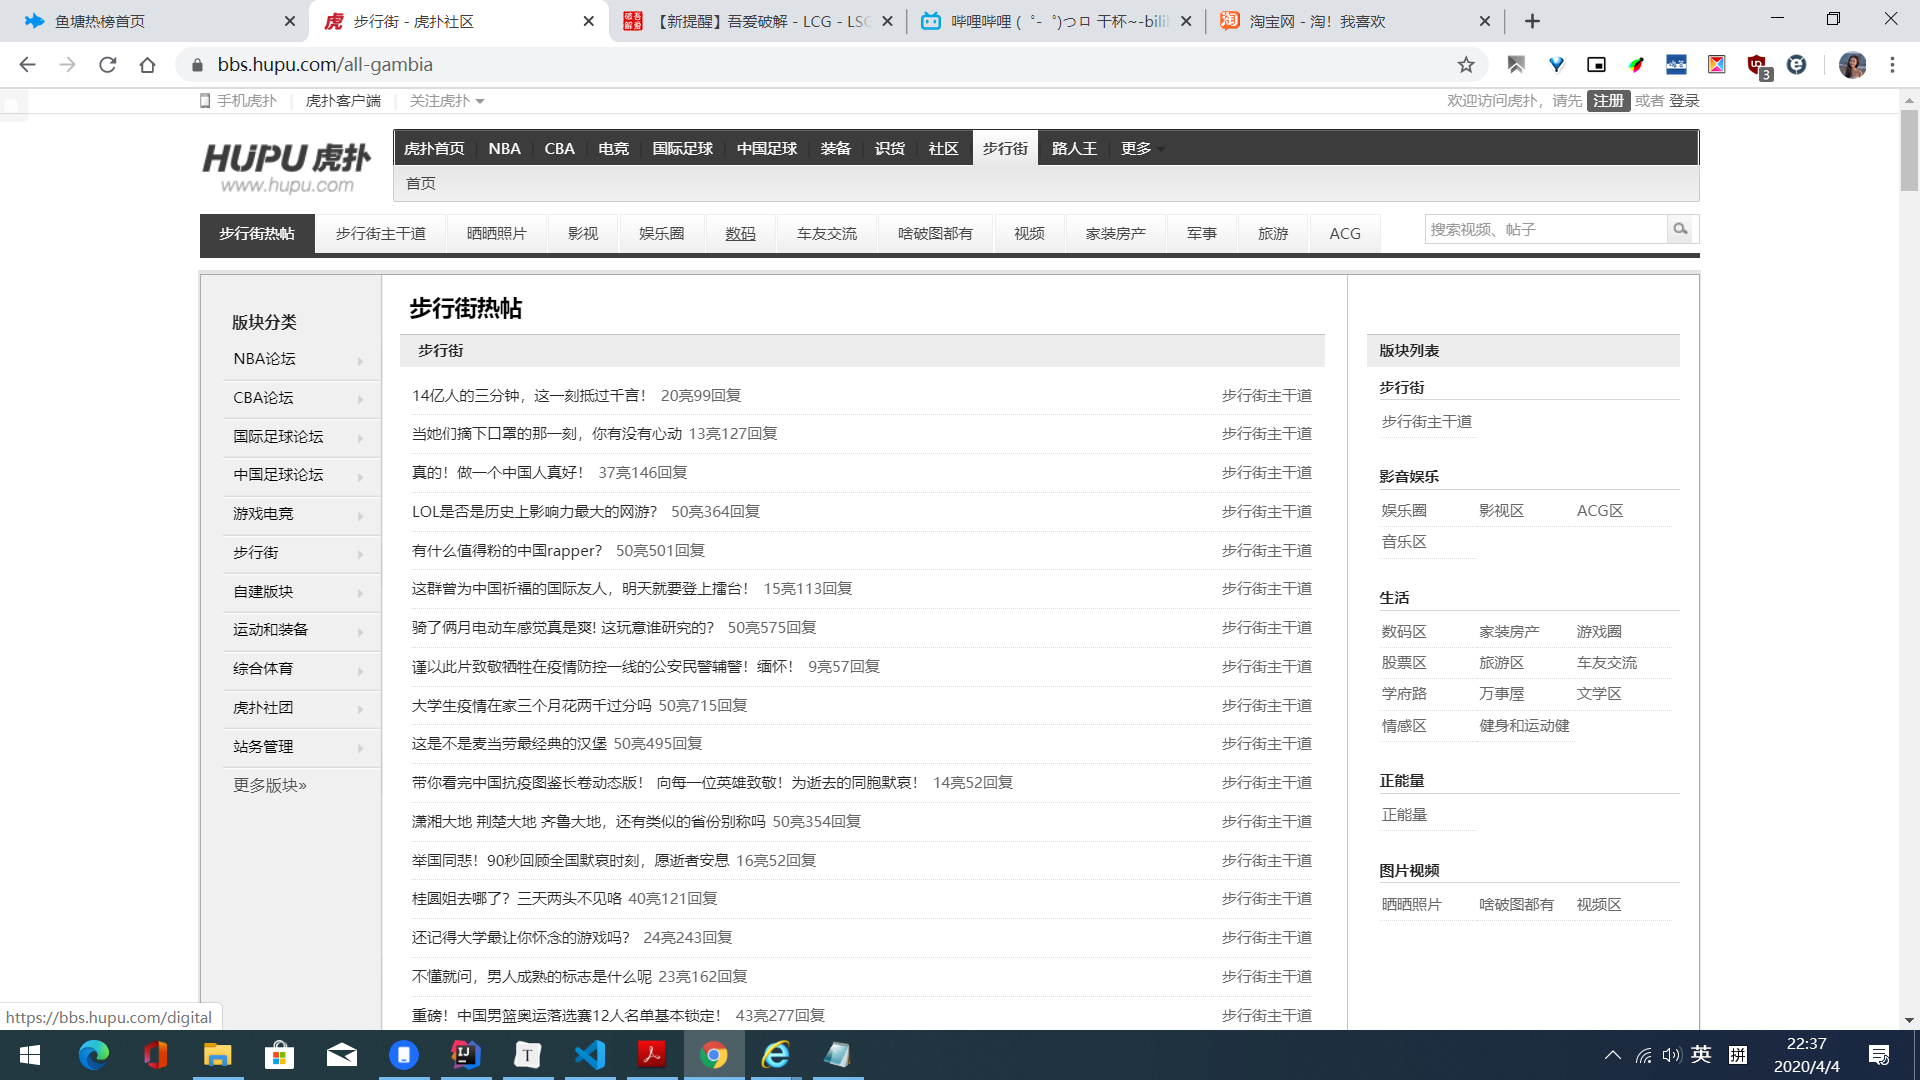Click the Chrome profile avatar
Screen dimensions: 1920x1080
[x=1853, y=65]
